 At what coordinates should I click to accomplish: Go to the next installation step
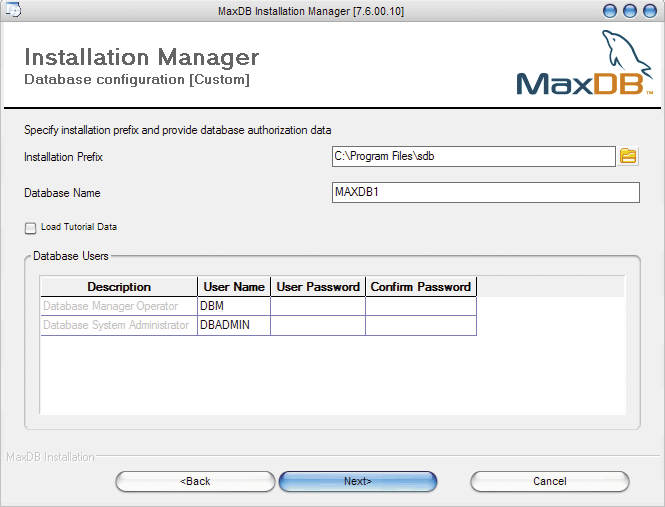pos(358,482)
